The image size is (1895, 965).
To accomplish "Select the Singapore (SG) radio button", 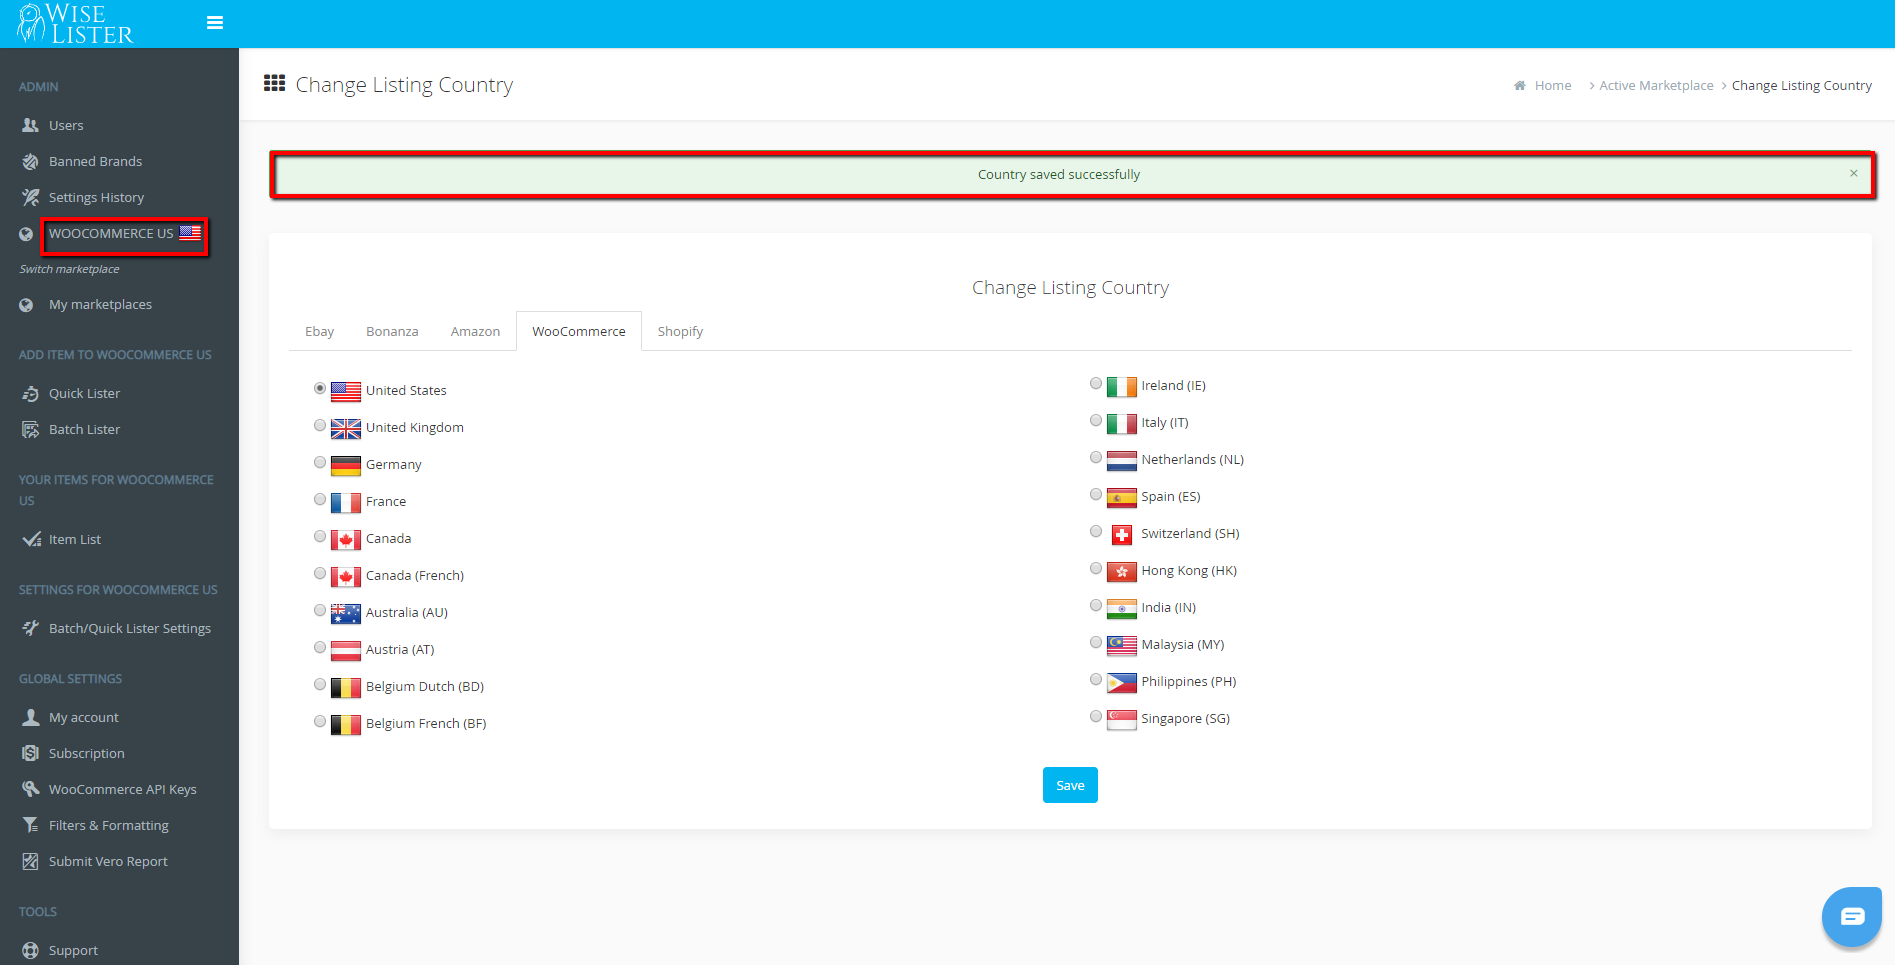I will coord(1096,716).
